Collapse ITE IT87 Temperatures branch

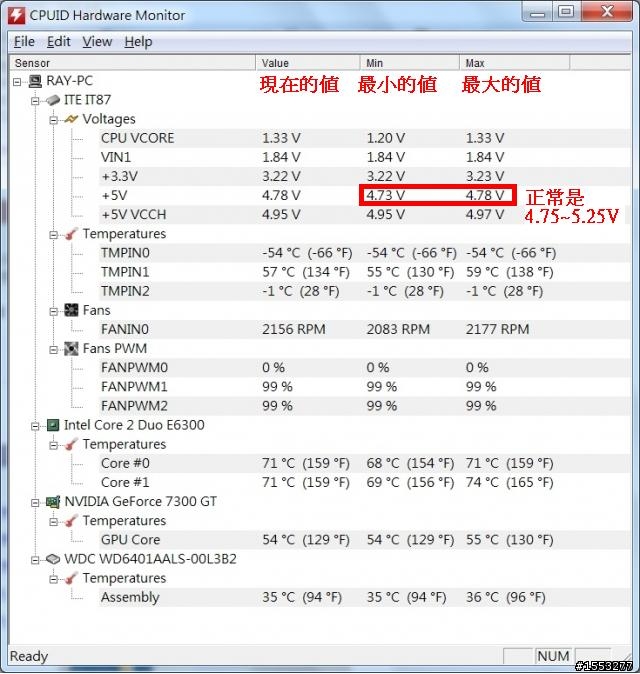pyautogui.click(x=54, y=235)
